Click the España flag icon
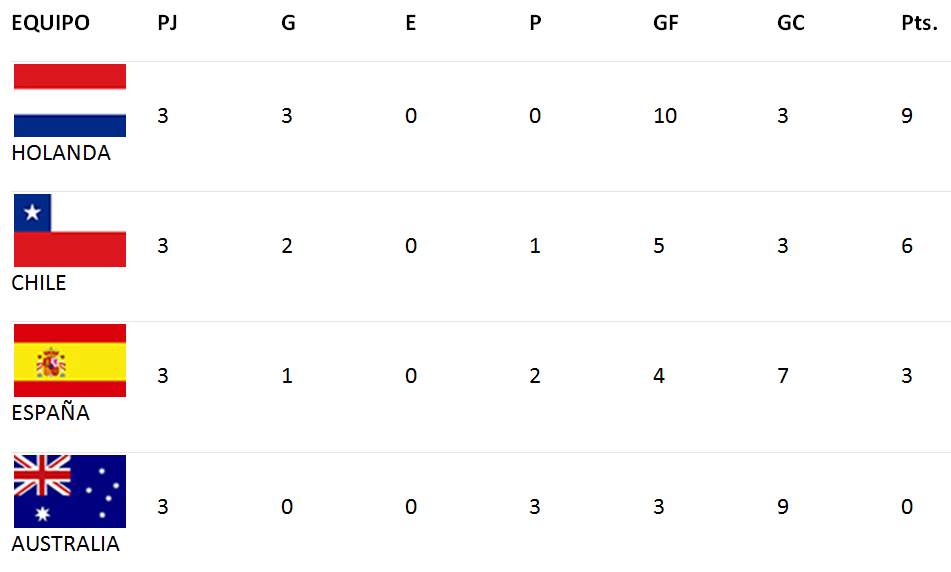The width and height of the screenshot is (951, 572). 70,360
